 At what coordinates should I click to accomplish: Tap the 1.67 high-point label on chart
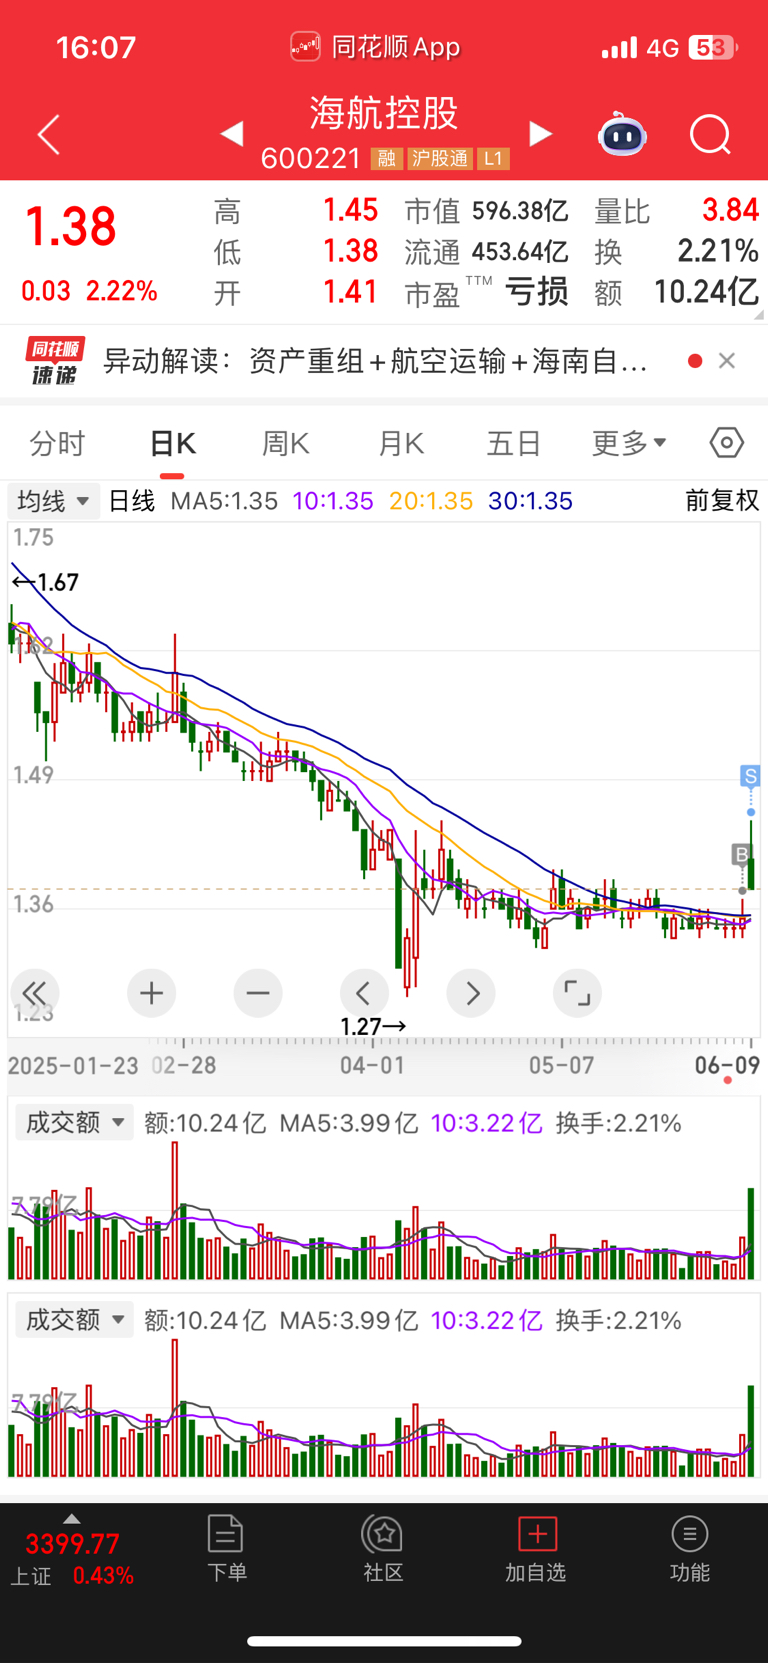46,582
